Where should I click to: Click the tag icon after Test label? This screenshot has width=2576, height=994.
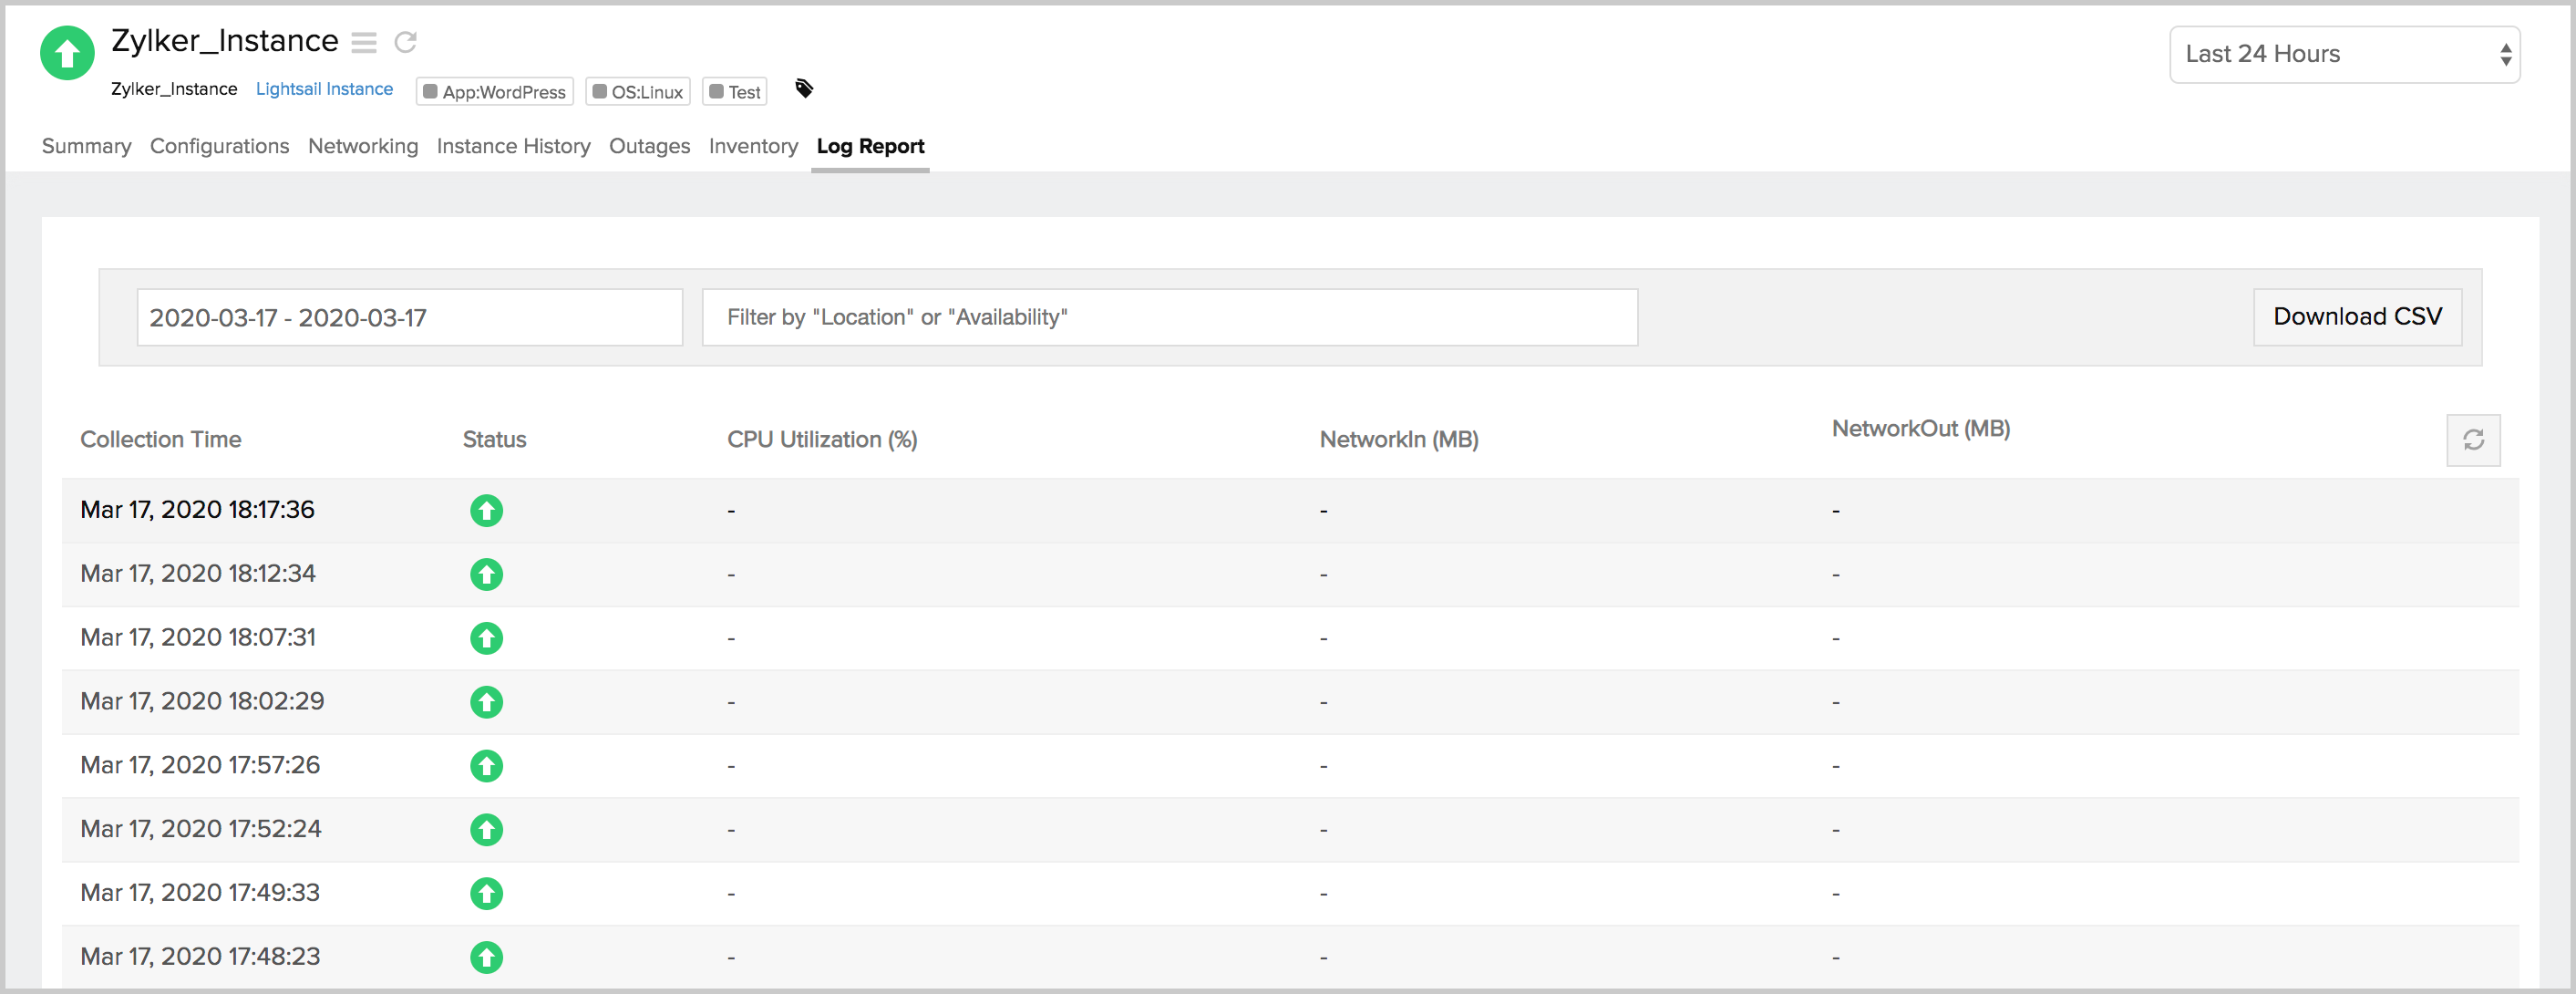(x=804, y=89)
